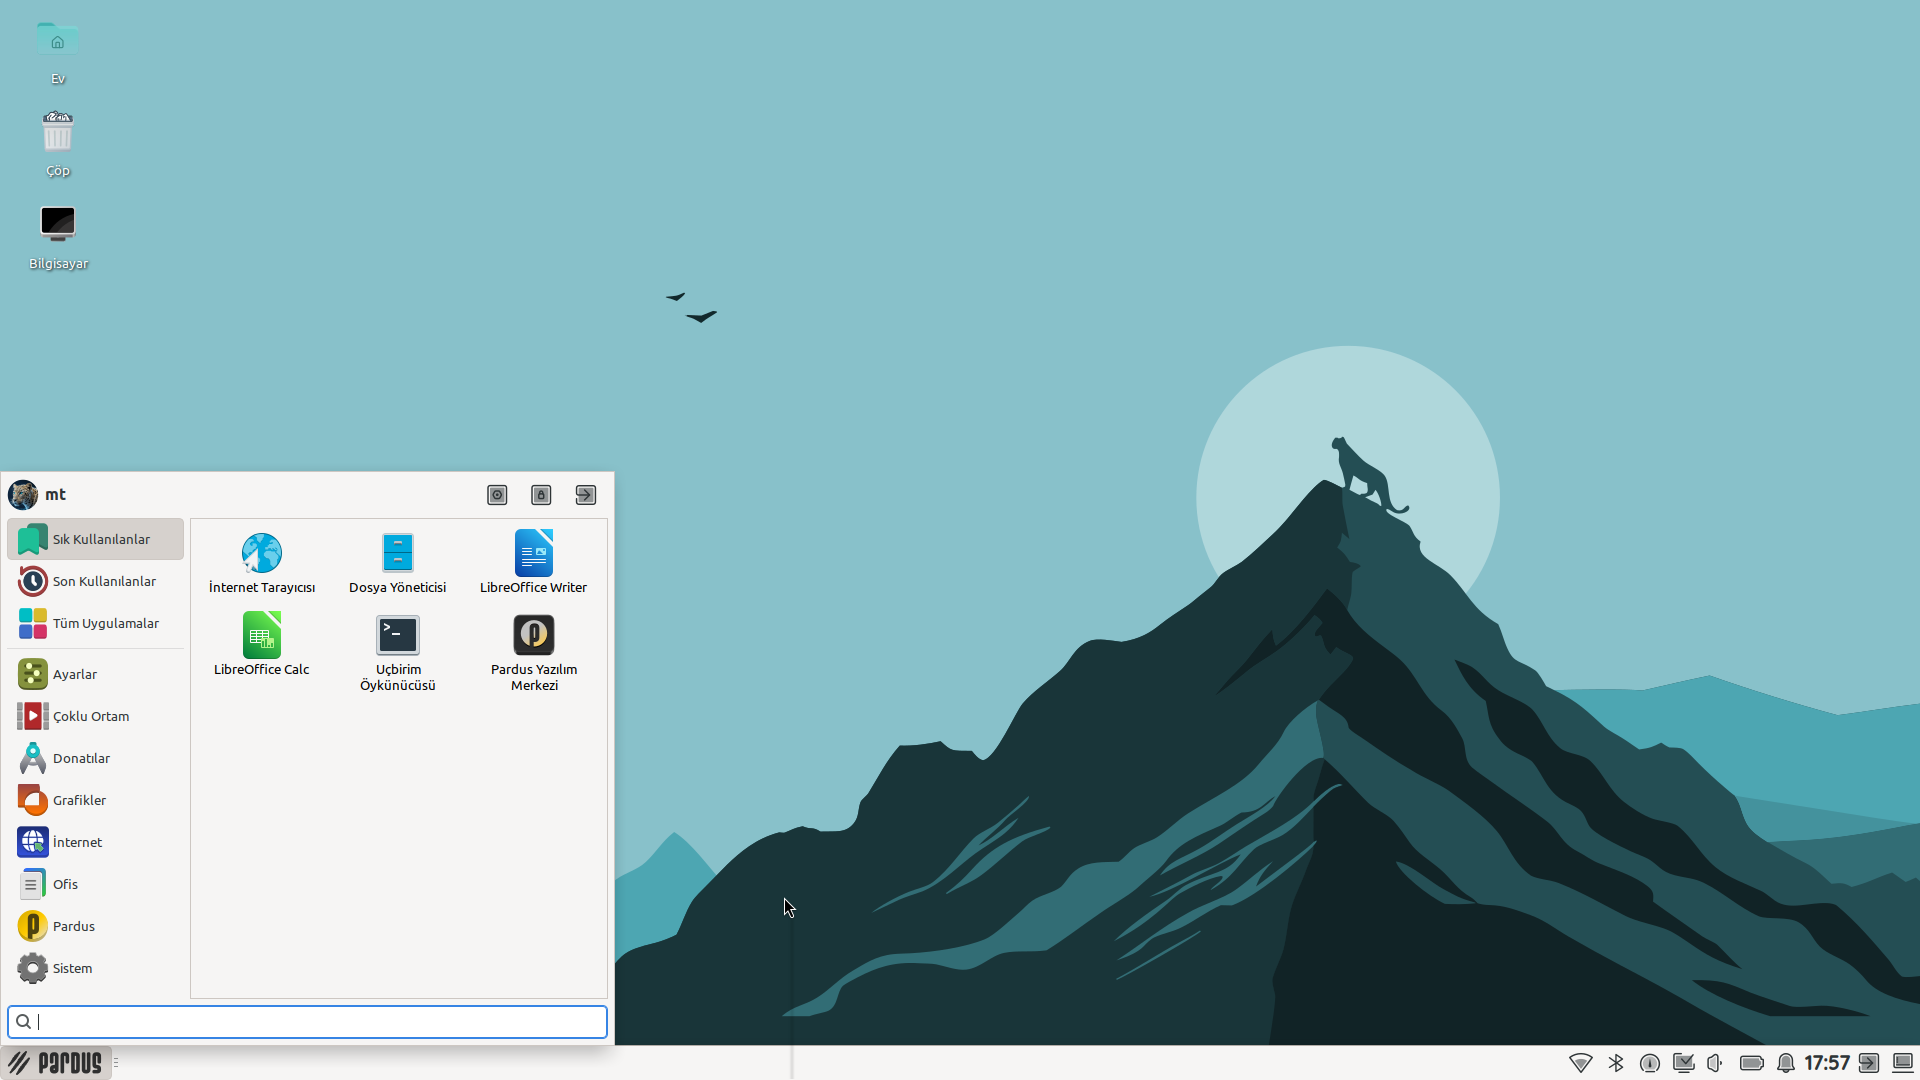Click the Pardus menu button on taskbar
The width and height of the screenshot is (1920, 1080).
coord(56,1062)
